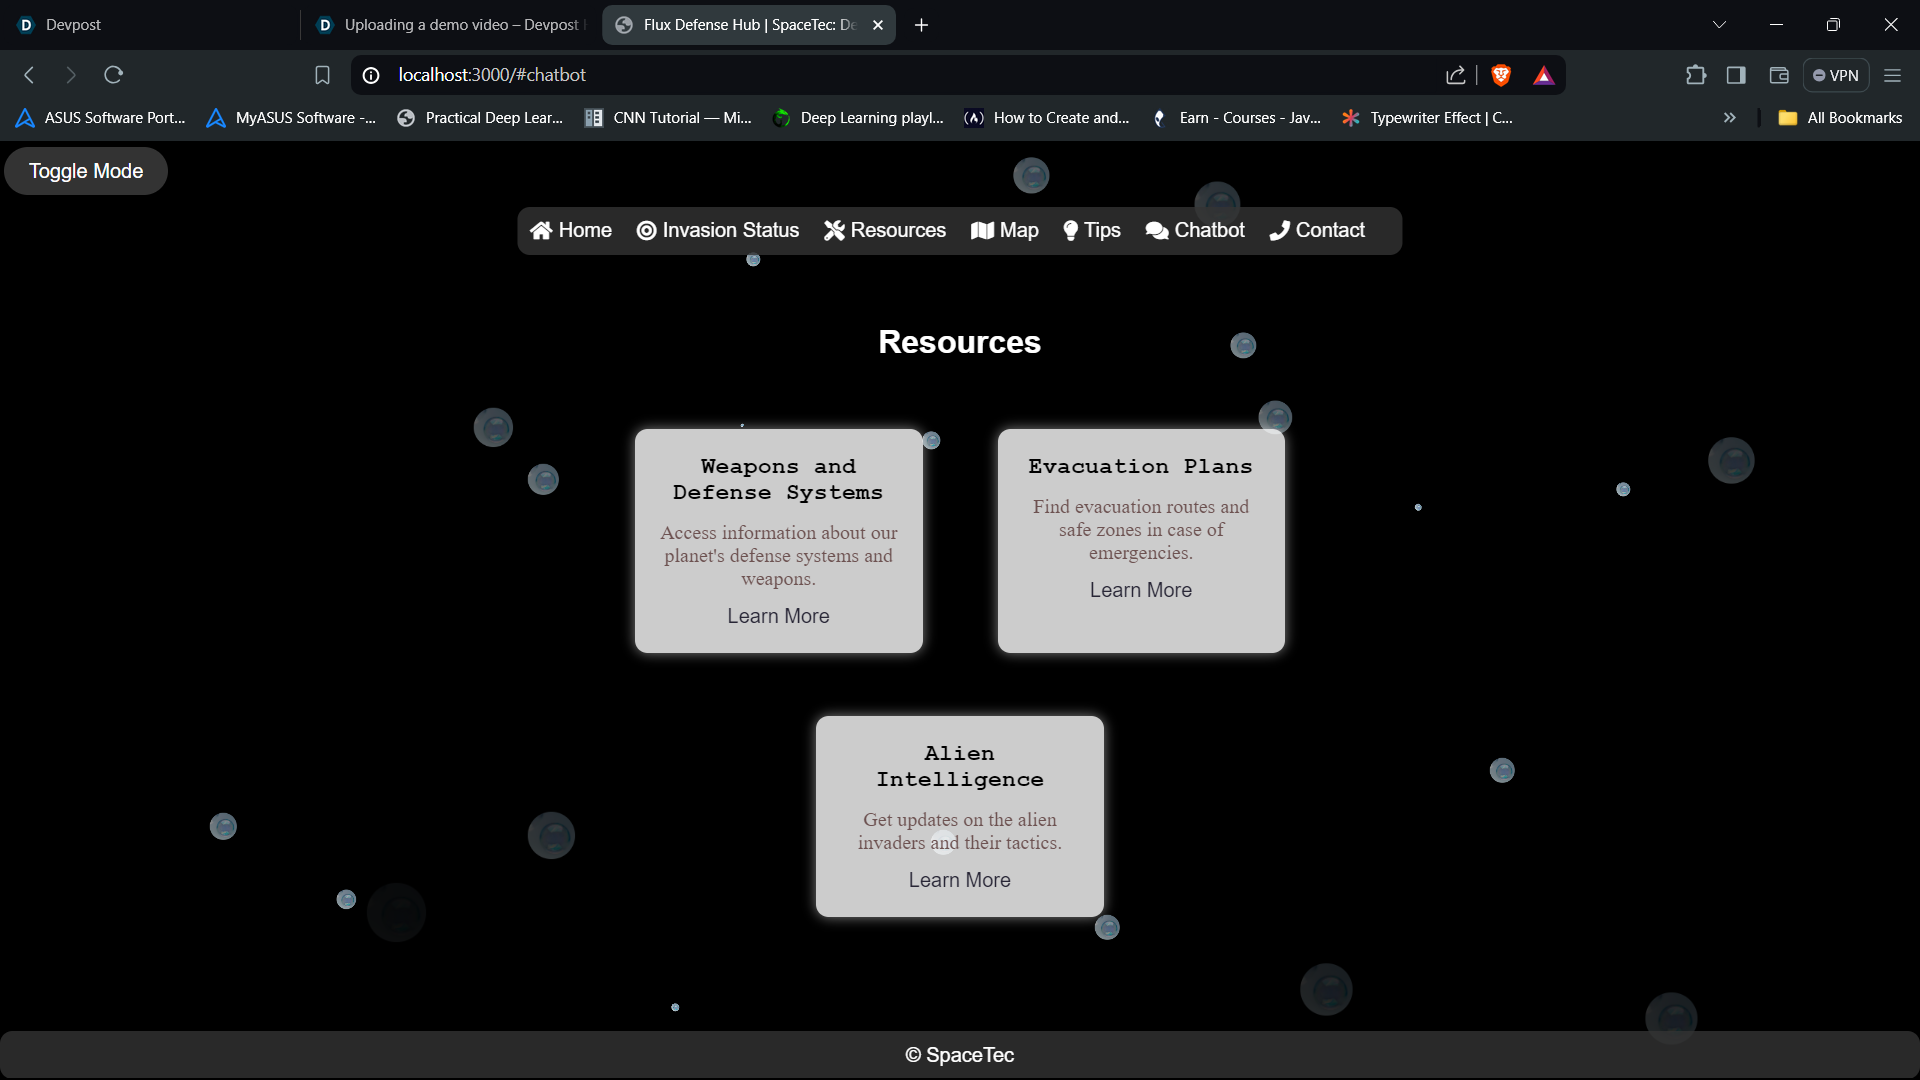The width and height of the screenshot is (1920, 1080).
Task: Click the share page icon in address bar
Action: pyautogui.click(x=1455, y=75)
